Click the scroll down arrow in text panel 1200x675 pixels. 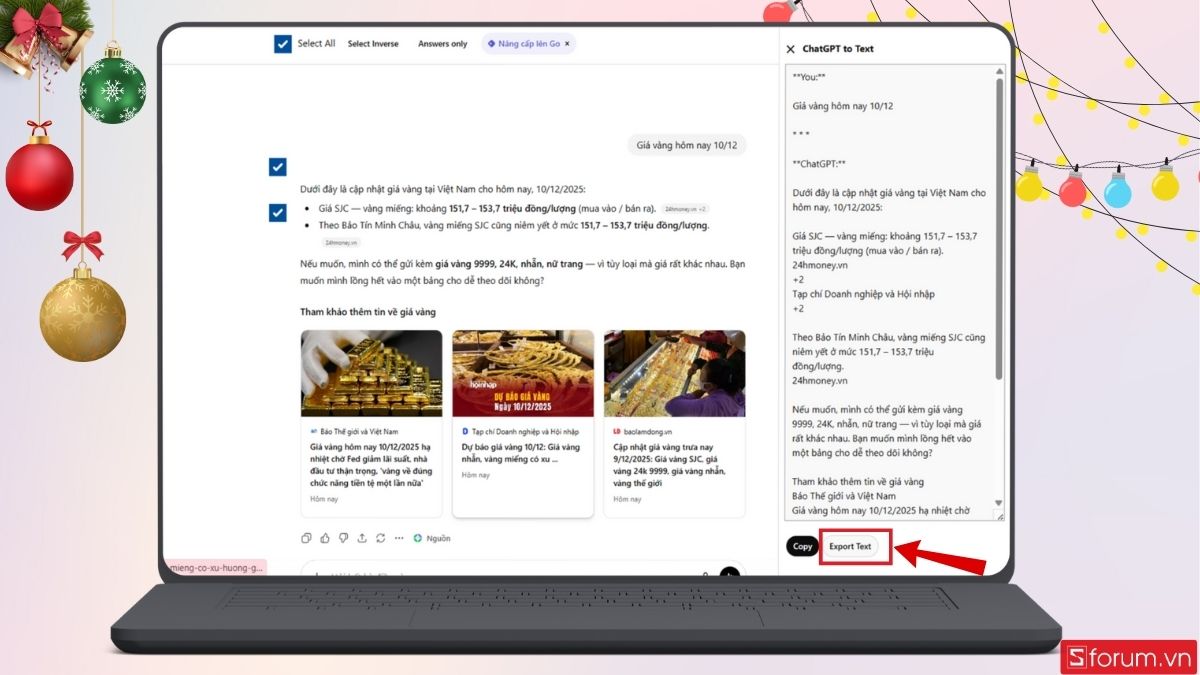click(x=998, y=503)
